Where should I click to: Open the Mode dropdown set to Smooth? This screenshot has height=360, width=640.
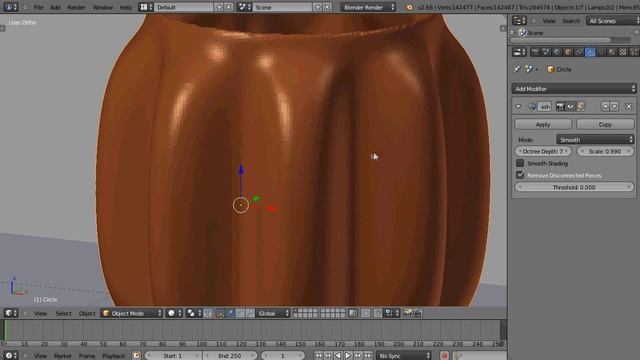596,140
